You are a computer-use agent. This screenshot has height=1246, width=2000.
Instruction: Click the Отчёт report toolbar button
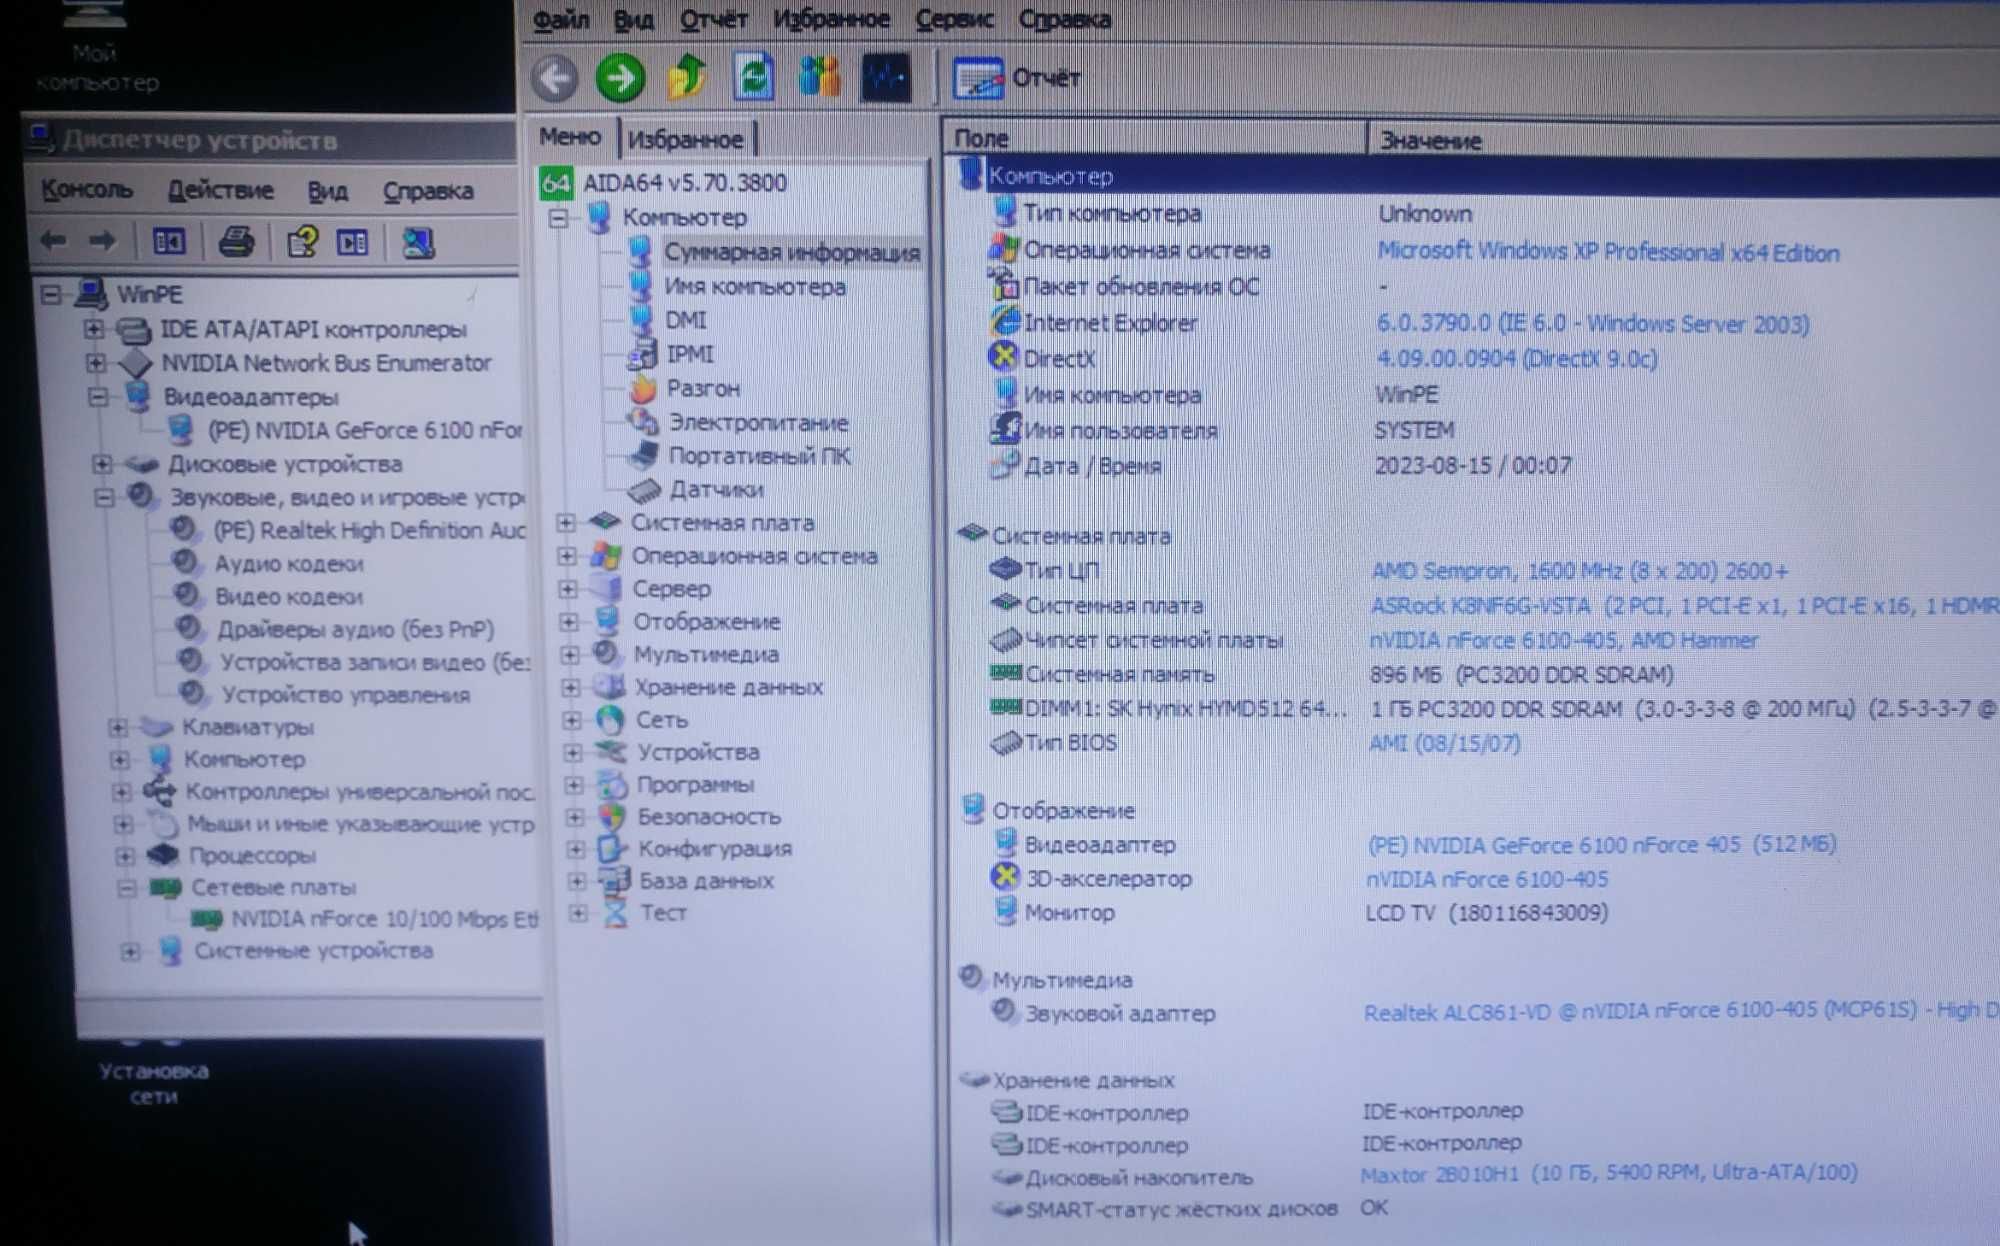click(x=1017, y=78)
